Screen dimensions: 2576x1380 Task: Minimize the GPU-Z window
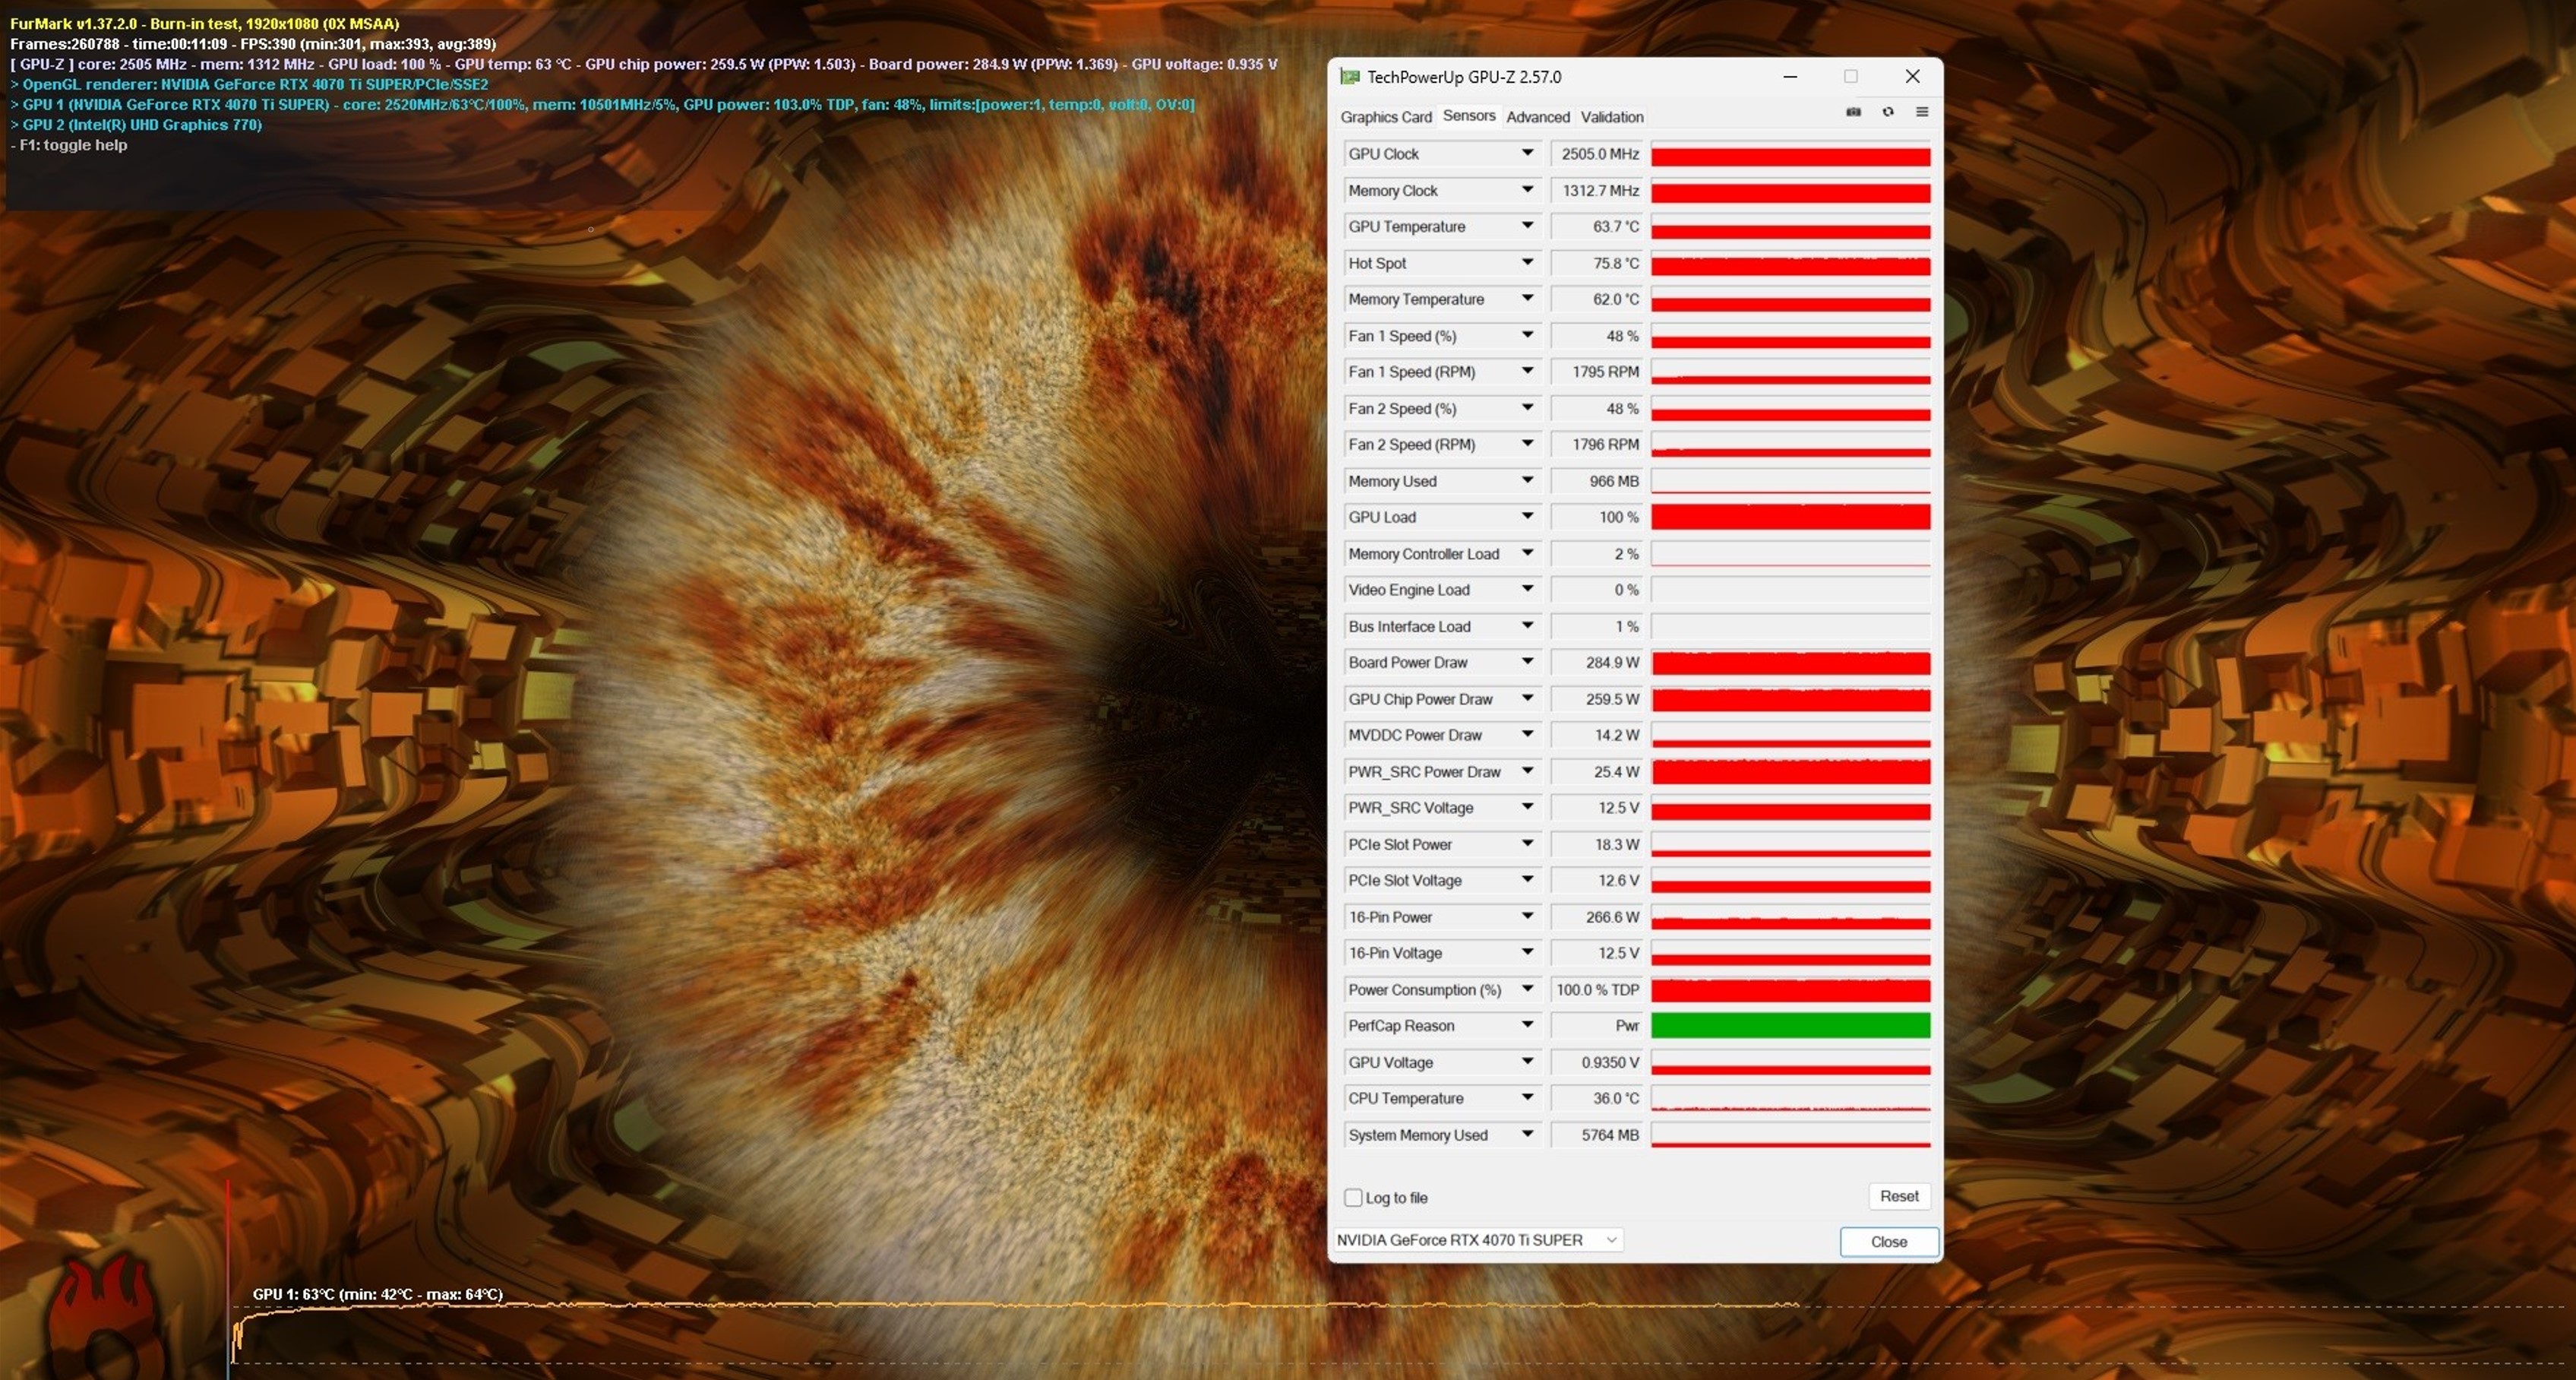(1790, 77)
